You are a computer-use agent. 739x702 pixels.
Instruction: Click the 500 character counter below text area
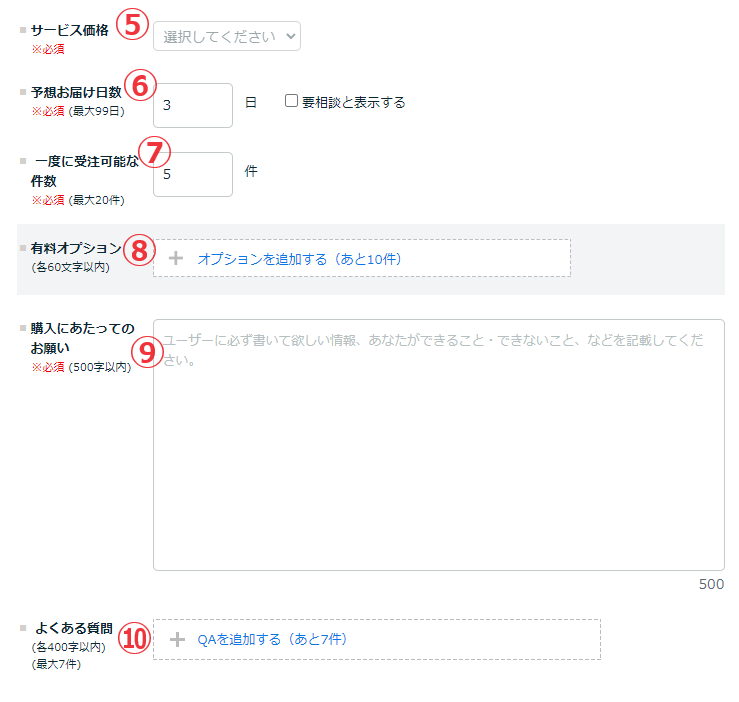point(711,584)
